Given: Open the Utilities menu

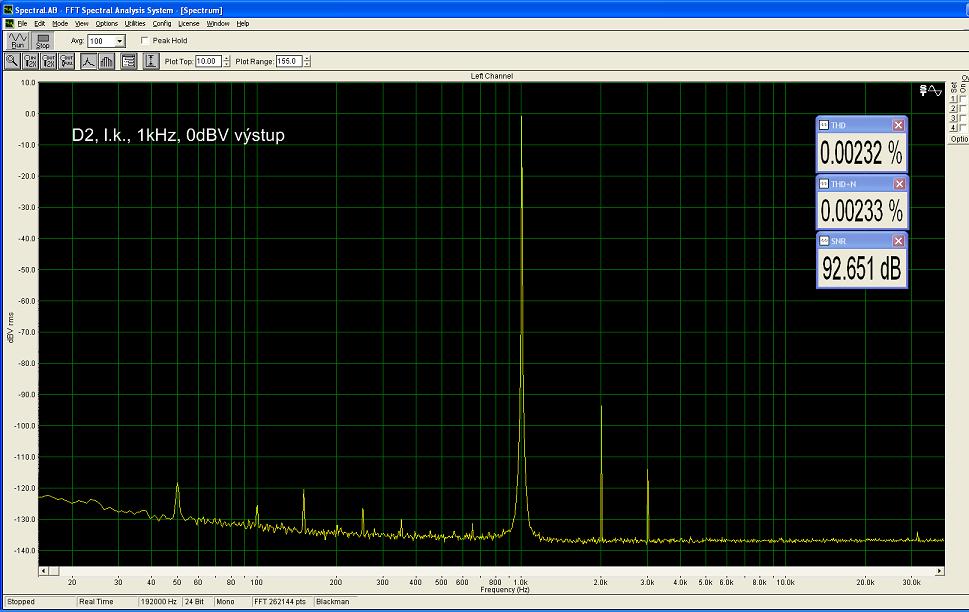Looking at the screenshot, I should [x=135, y=23].
